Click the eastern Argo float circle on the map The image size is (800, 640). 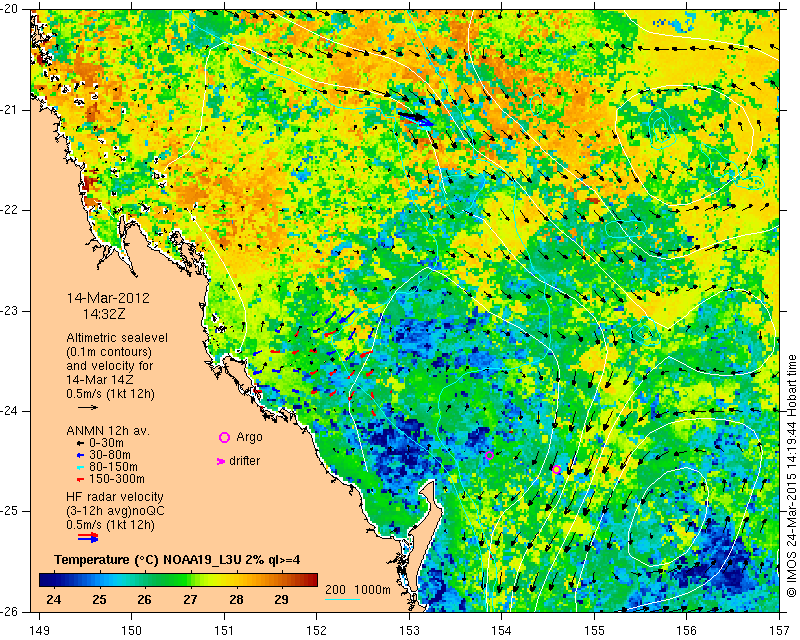pyautogui.click(x=557, y=470)
